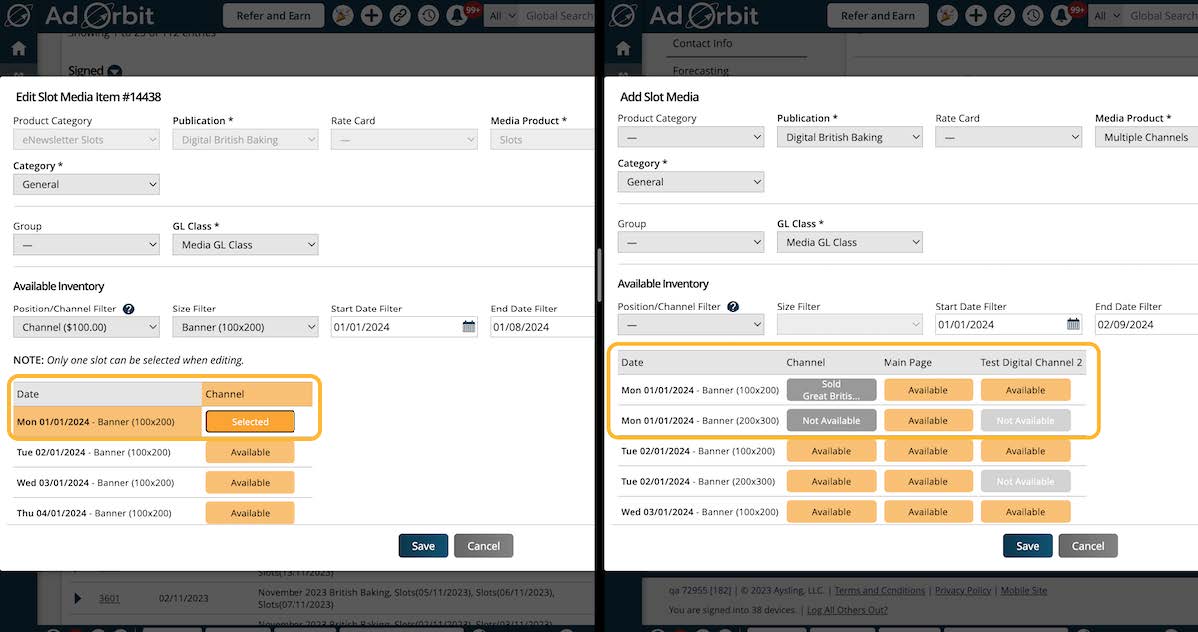Image resolution: width=1198 pixels, height=632 pixels.
Task: Click the celebration icon in left window header
Action: tap(343, 15)
